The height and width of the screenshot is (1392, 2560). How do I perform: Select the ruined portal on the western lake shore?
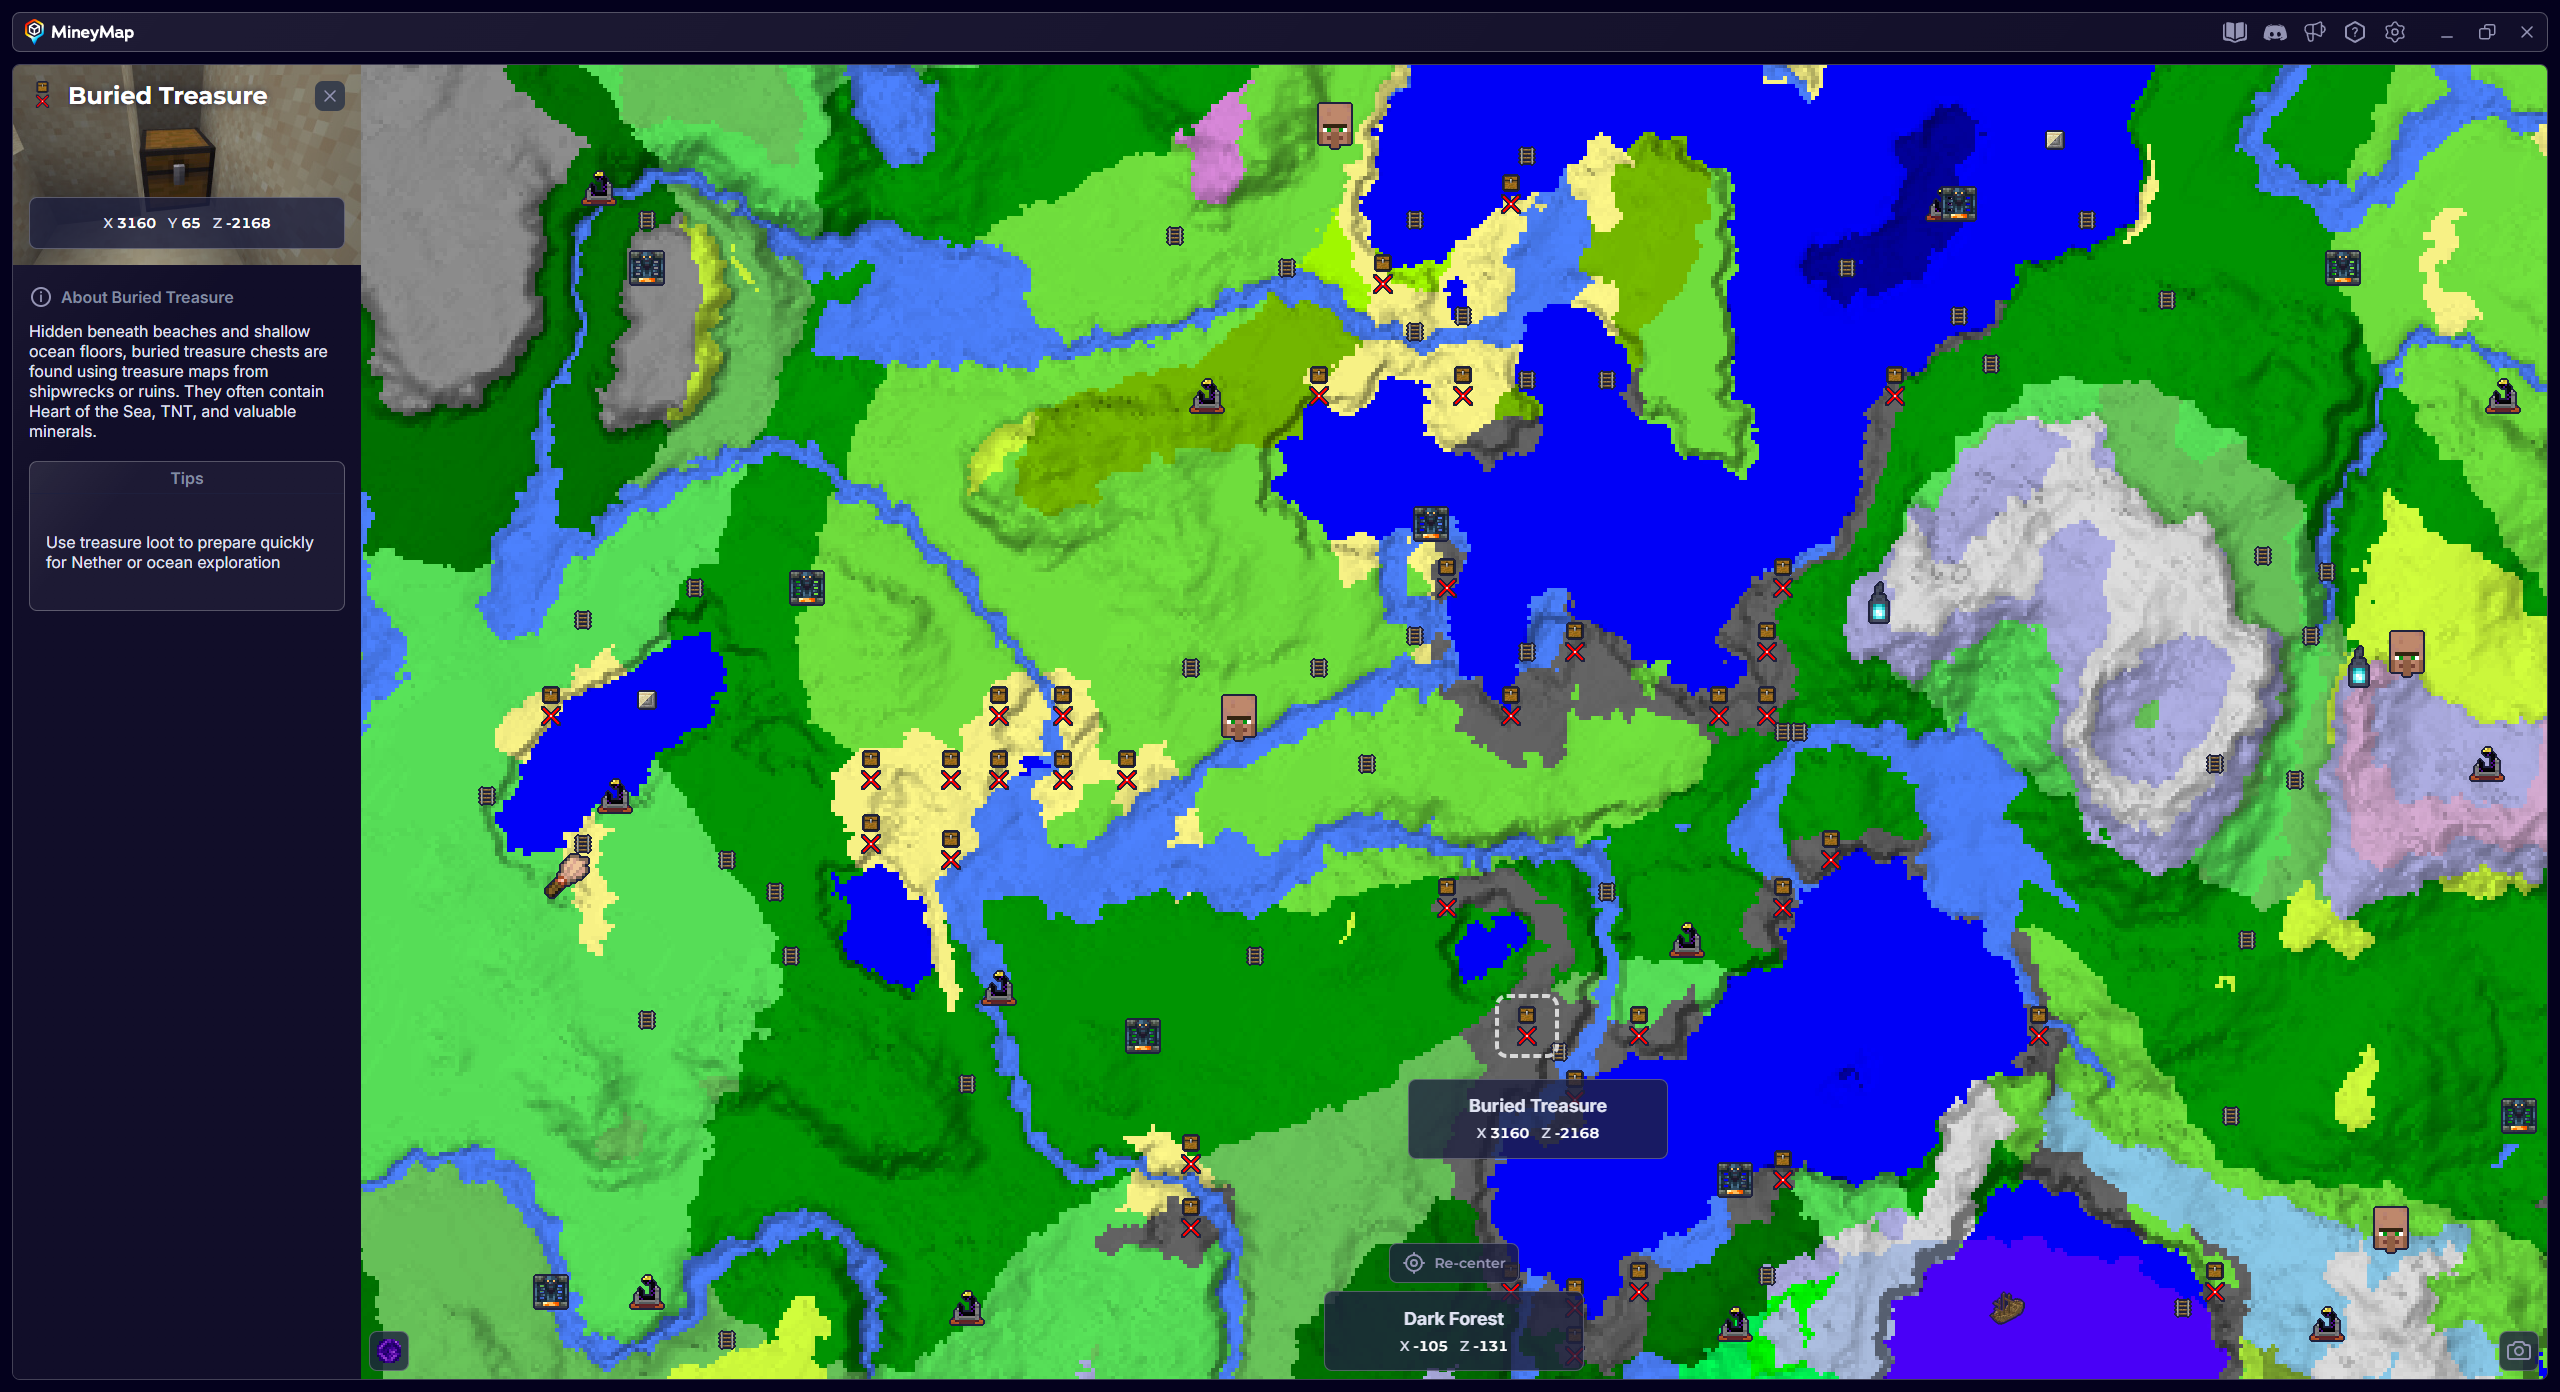click(x=615, y=796)
